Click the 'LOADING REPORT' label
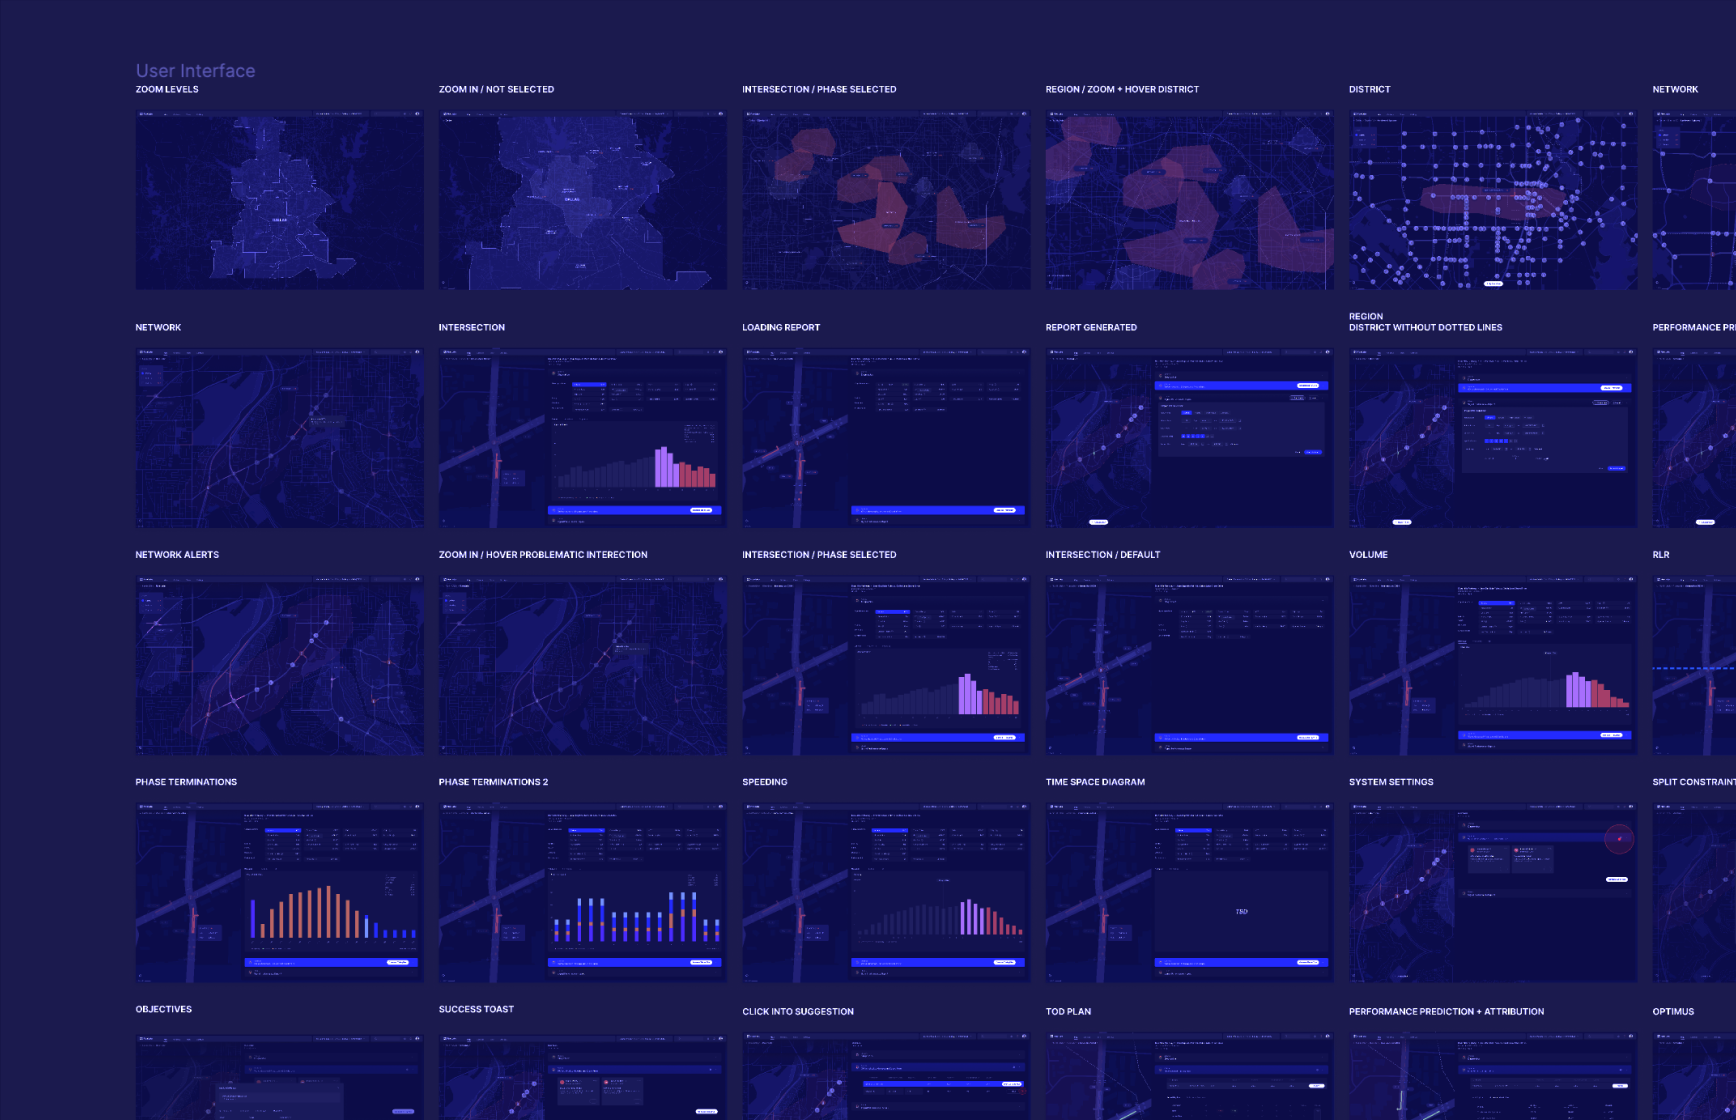 point(781,327)
